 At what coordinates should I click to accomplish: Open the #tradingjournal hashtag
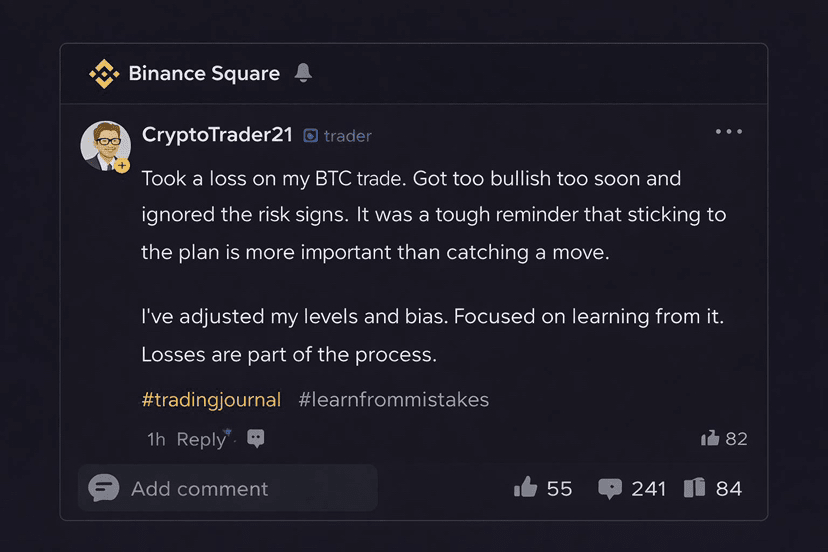pyautogui.click(x=211, y=399)
